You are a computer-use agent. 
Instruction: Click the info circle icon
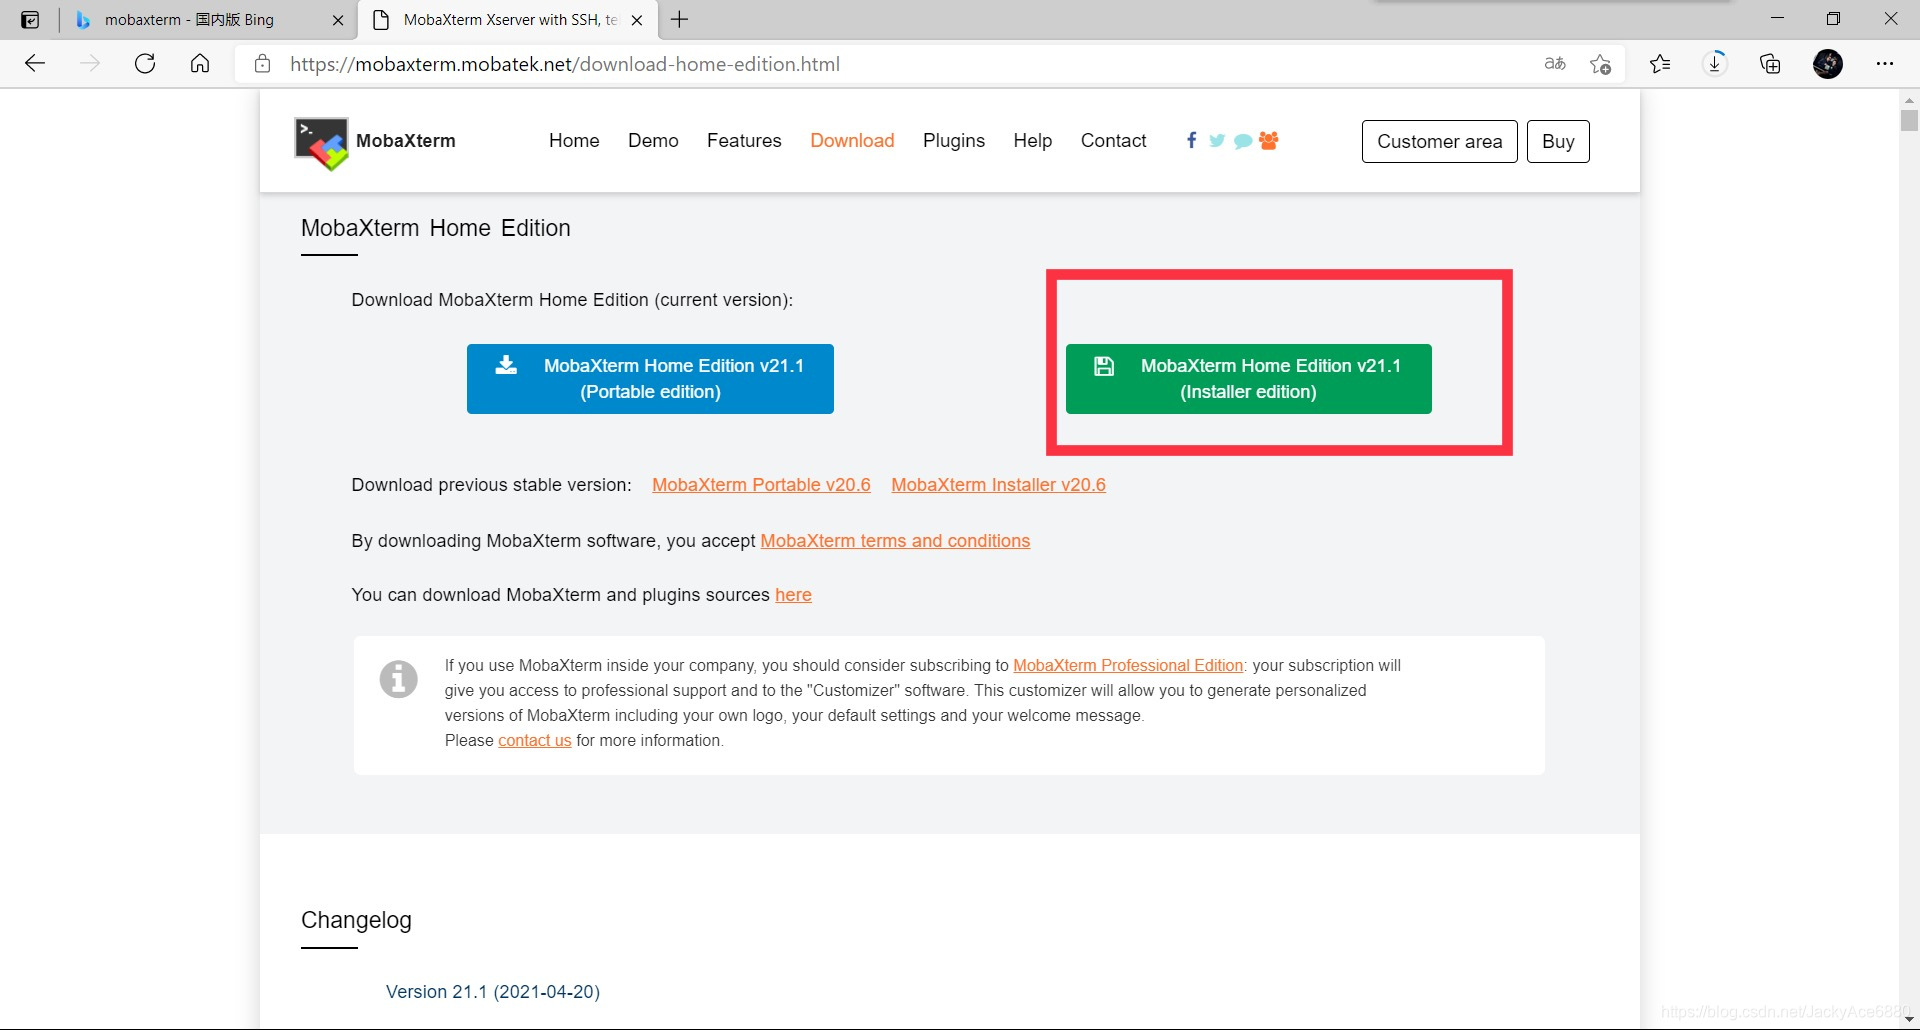coord(398,679)
